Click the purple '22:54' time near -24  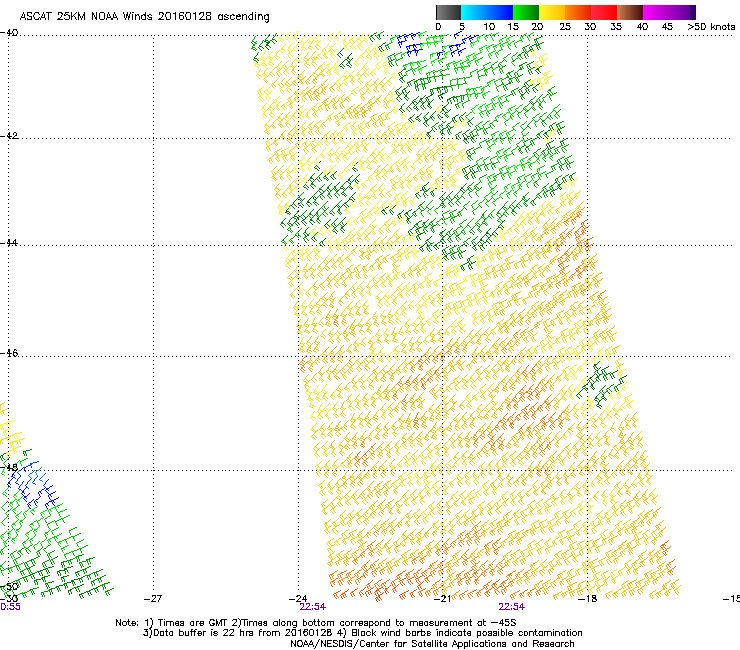tap(312, 607)
